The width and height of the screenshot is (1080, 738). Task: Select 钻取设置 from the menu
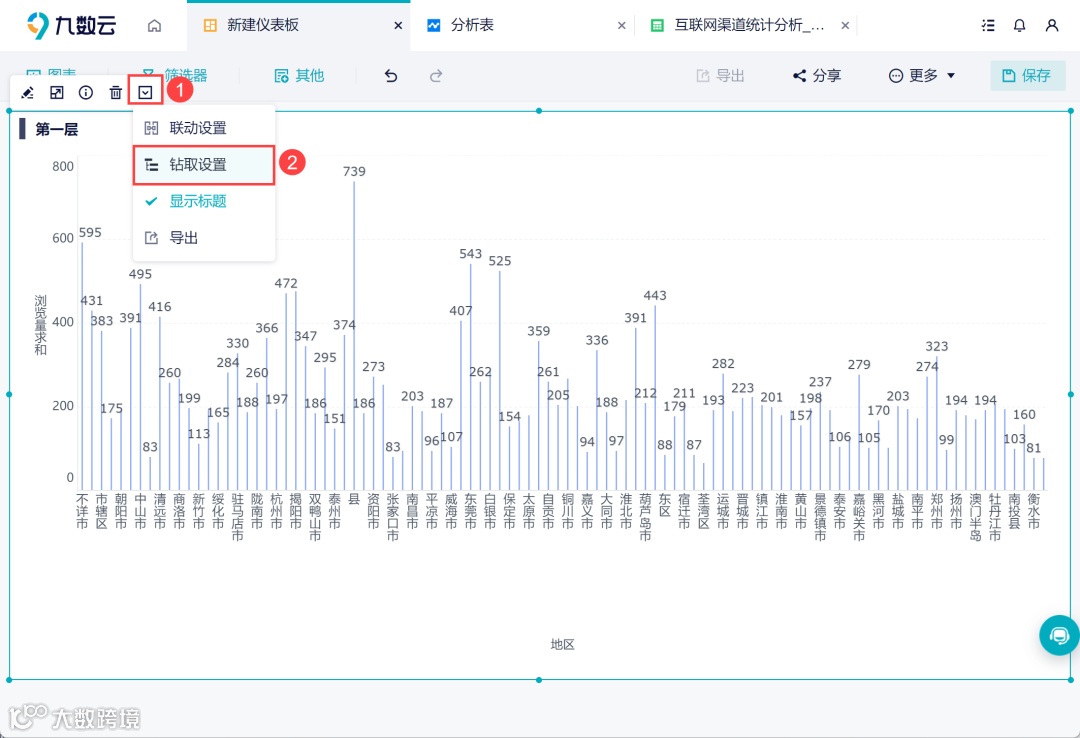tap(197, 165)
